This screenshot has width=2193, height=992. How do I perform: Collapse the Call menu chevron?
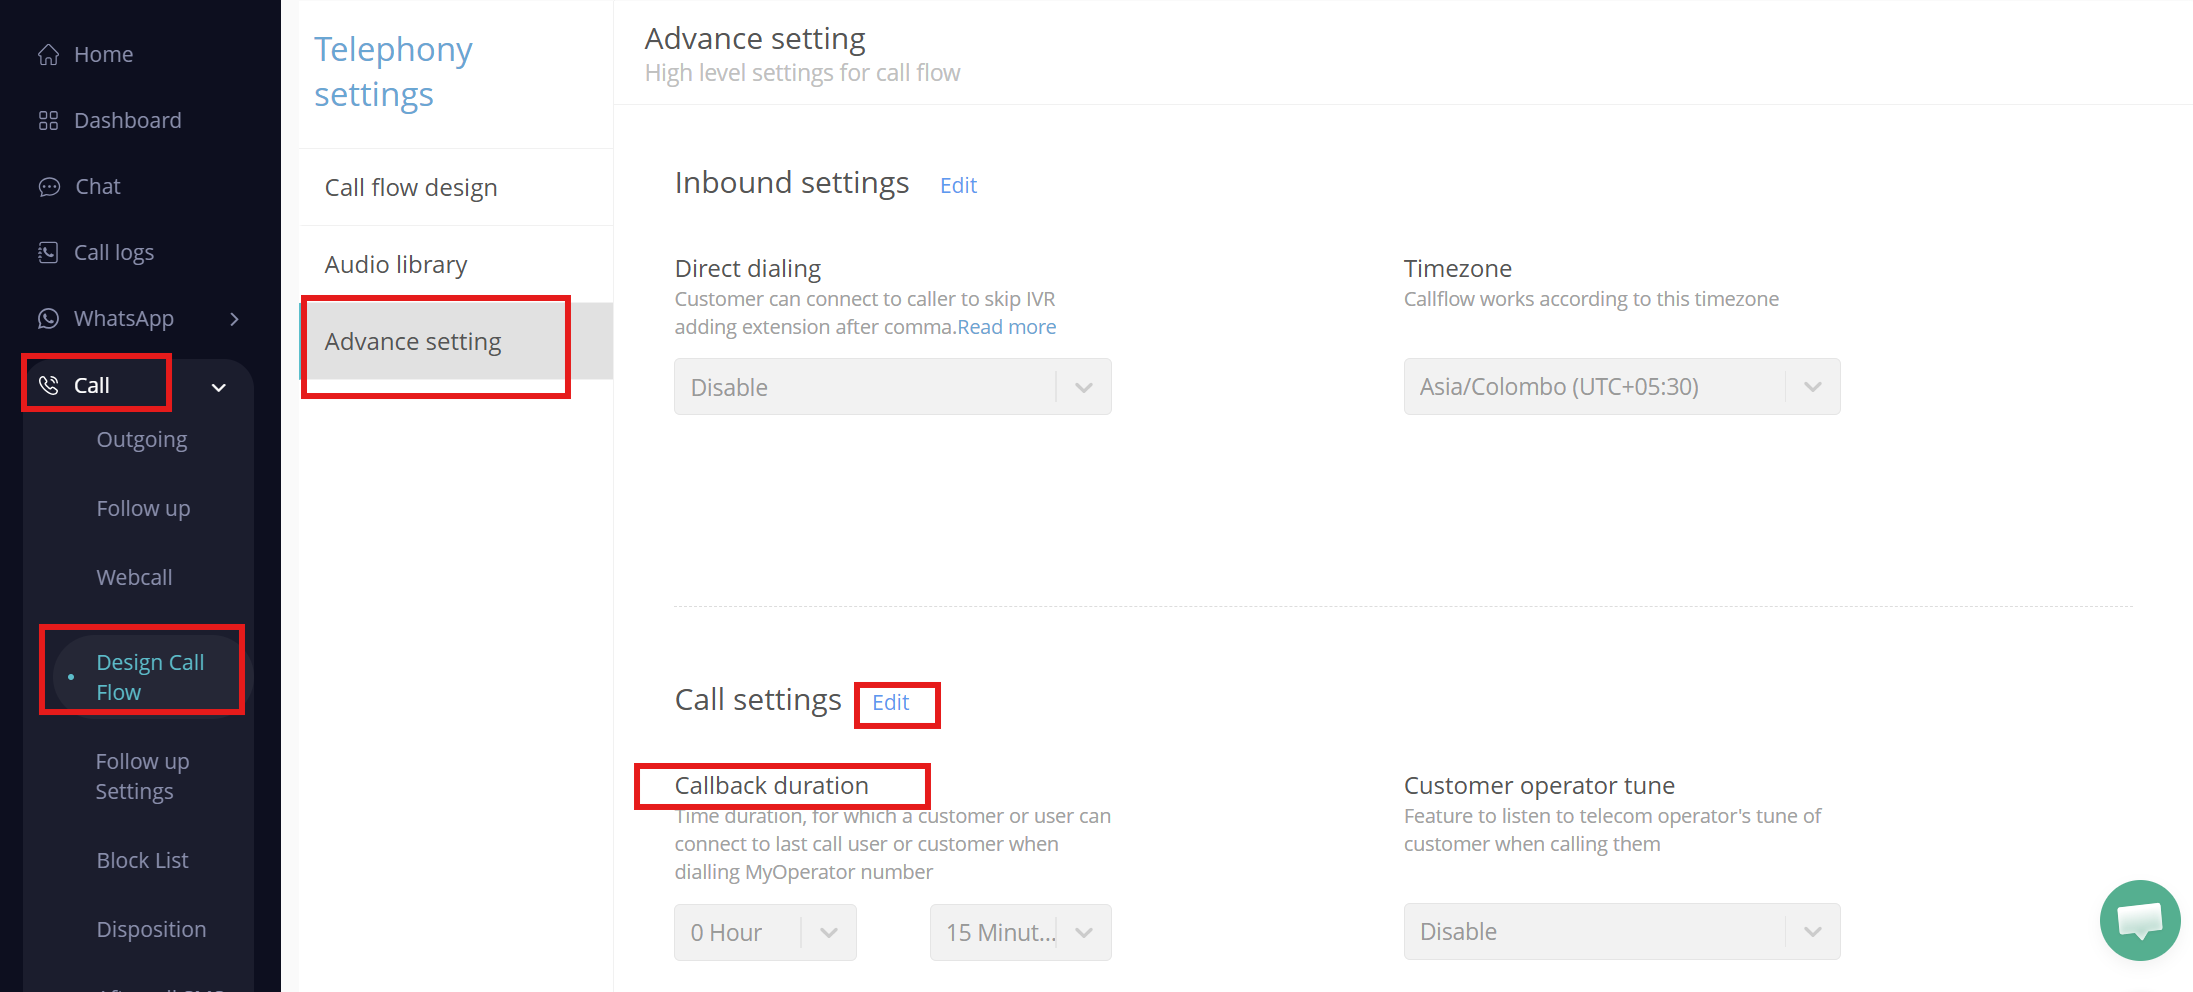click(218, 387)
